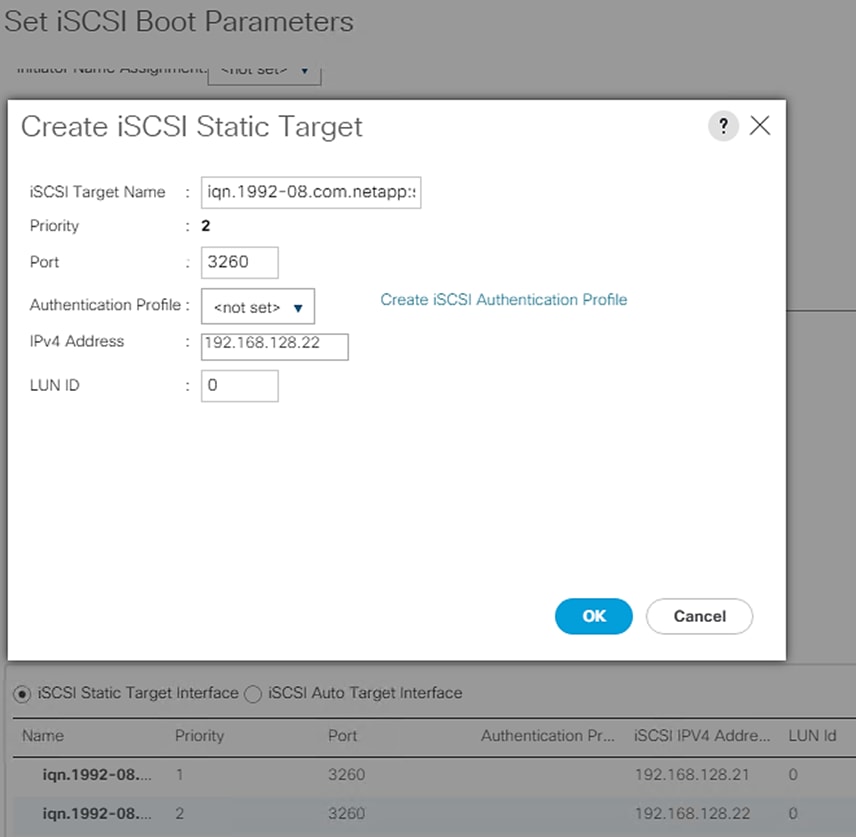856x837 pixels.
Task: Click the iSCSI Target Name field
Action: point(310,192)
